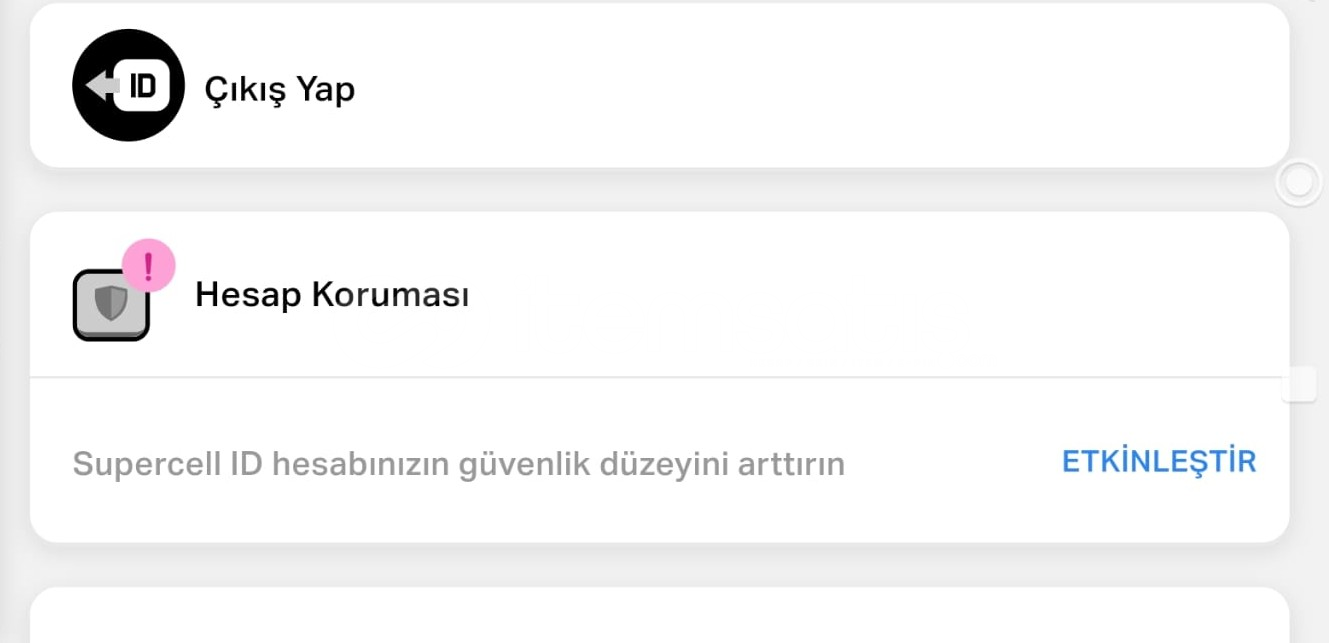The width and height of the screenshot is (1329, 643).
Task: Click the Supercell ID security description text
Action: (x=458, y=465)
